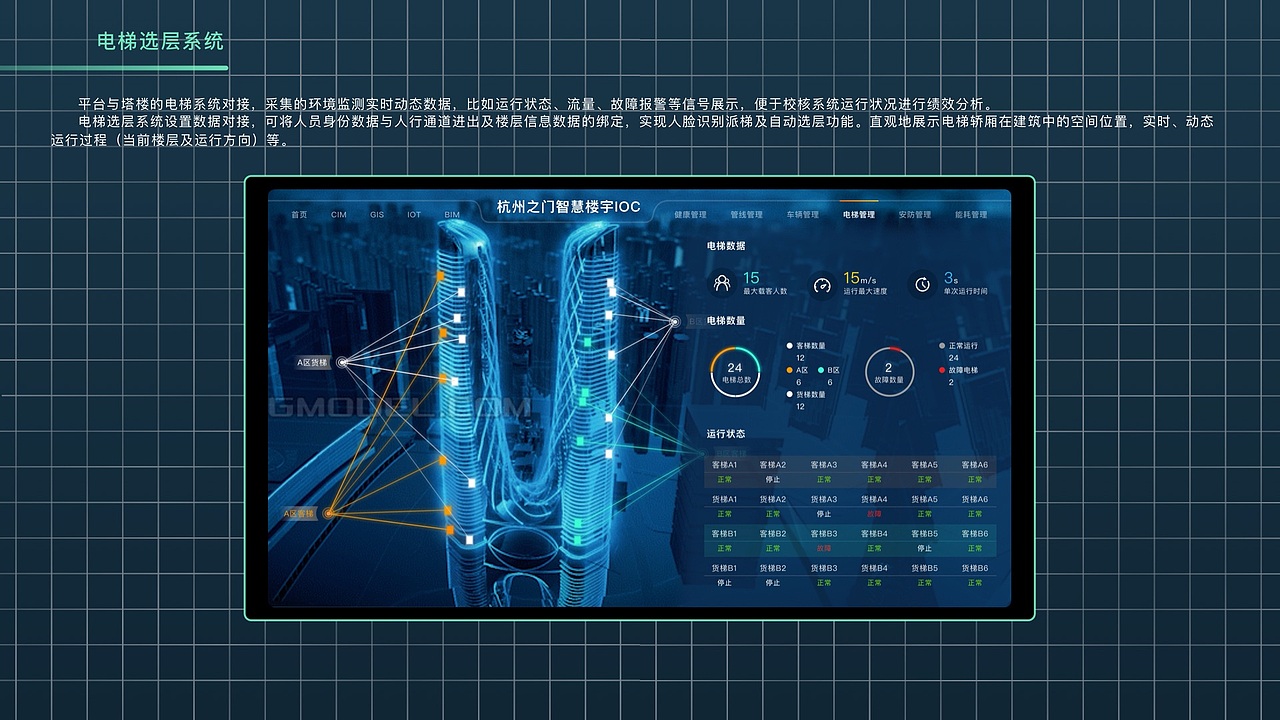Select 客梯A2 in the status table
1280x720 pixels.
pyautogui.click(x=773, y=465)
